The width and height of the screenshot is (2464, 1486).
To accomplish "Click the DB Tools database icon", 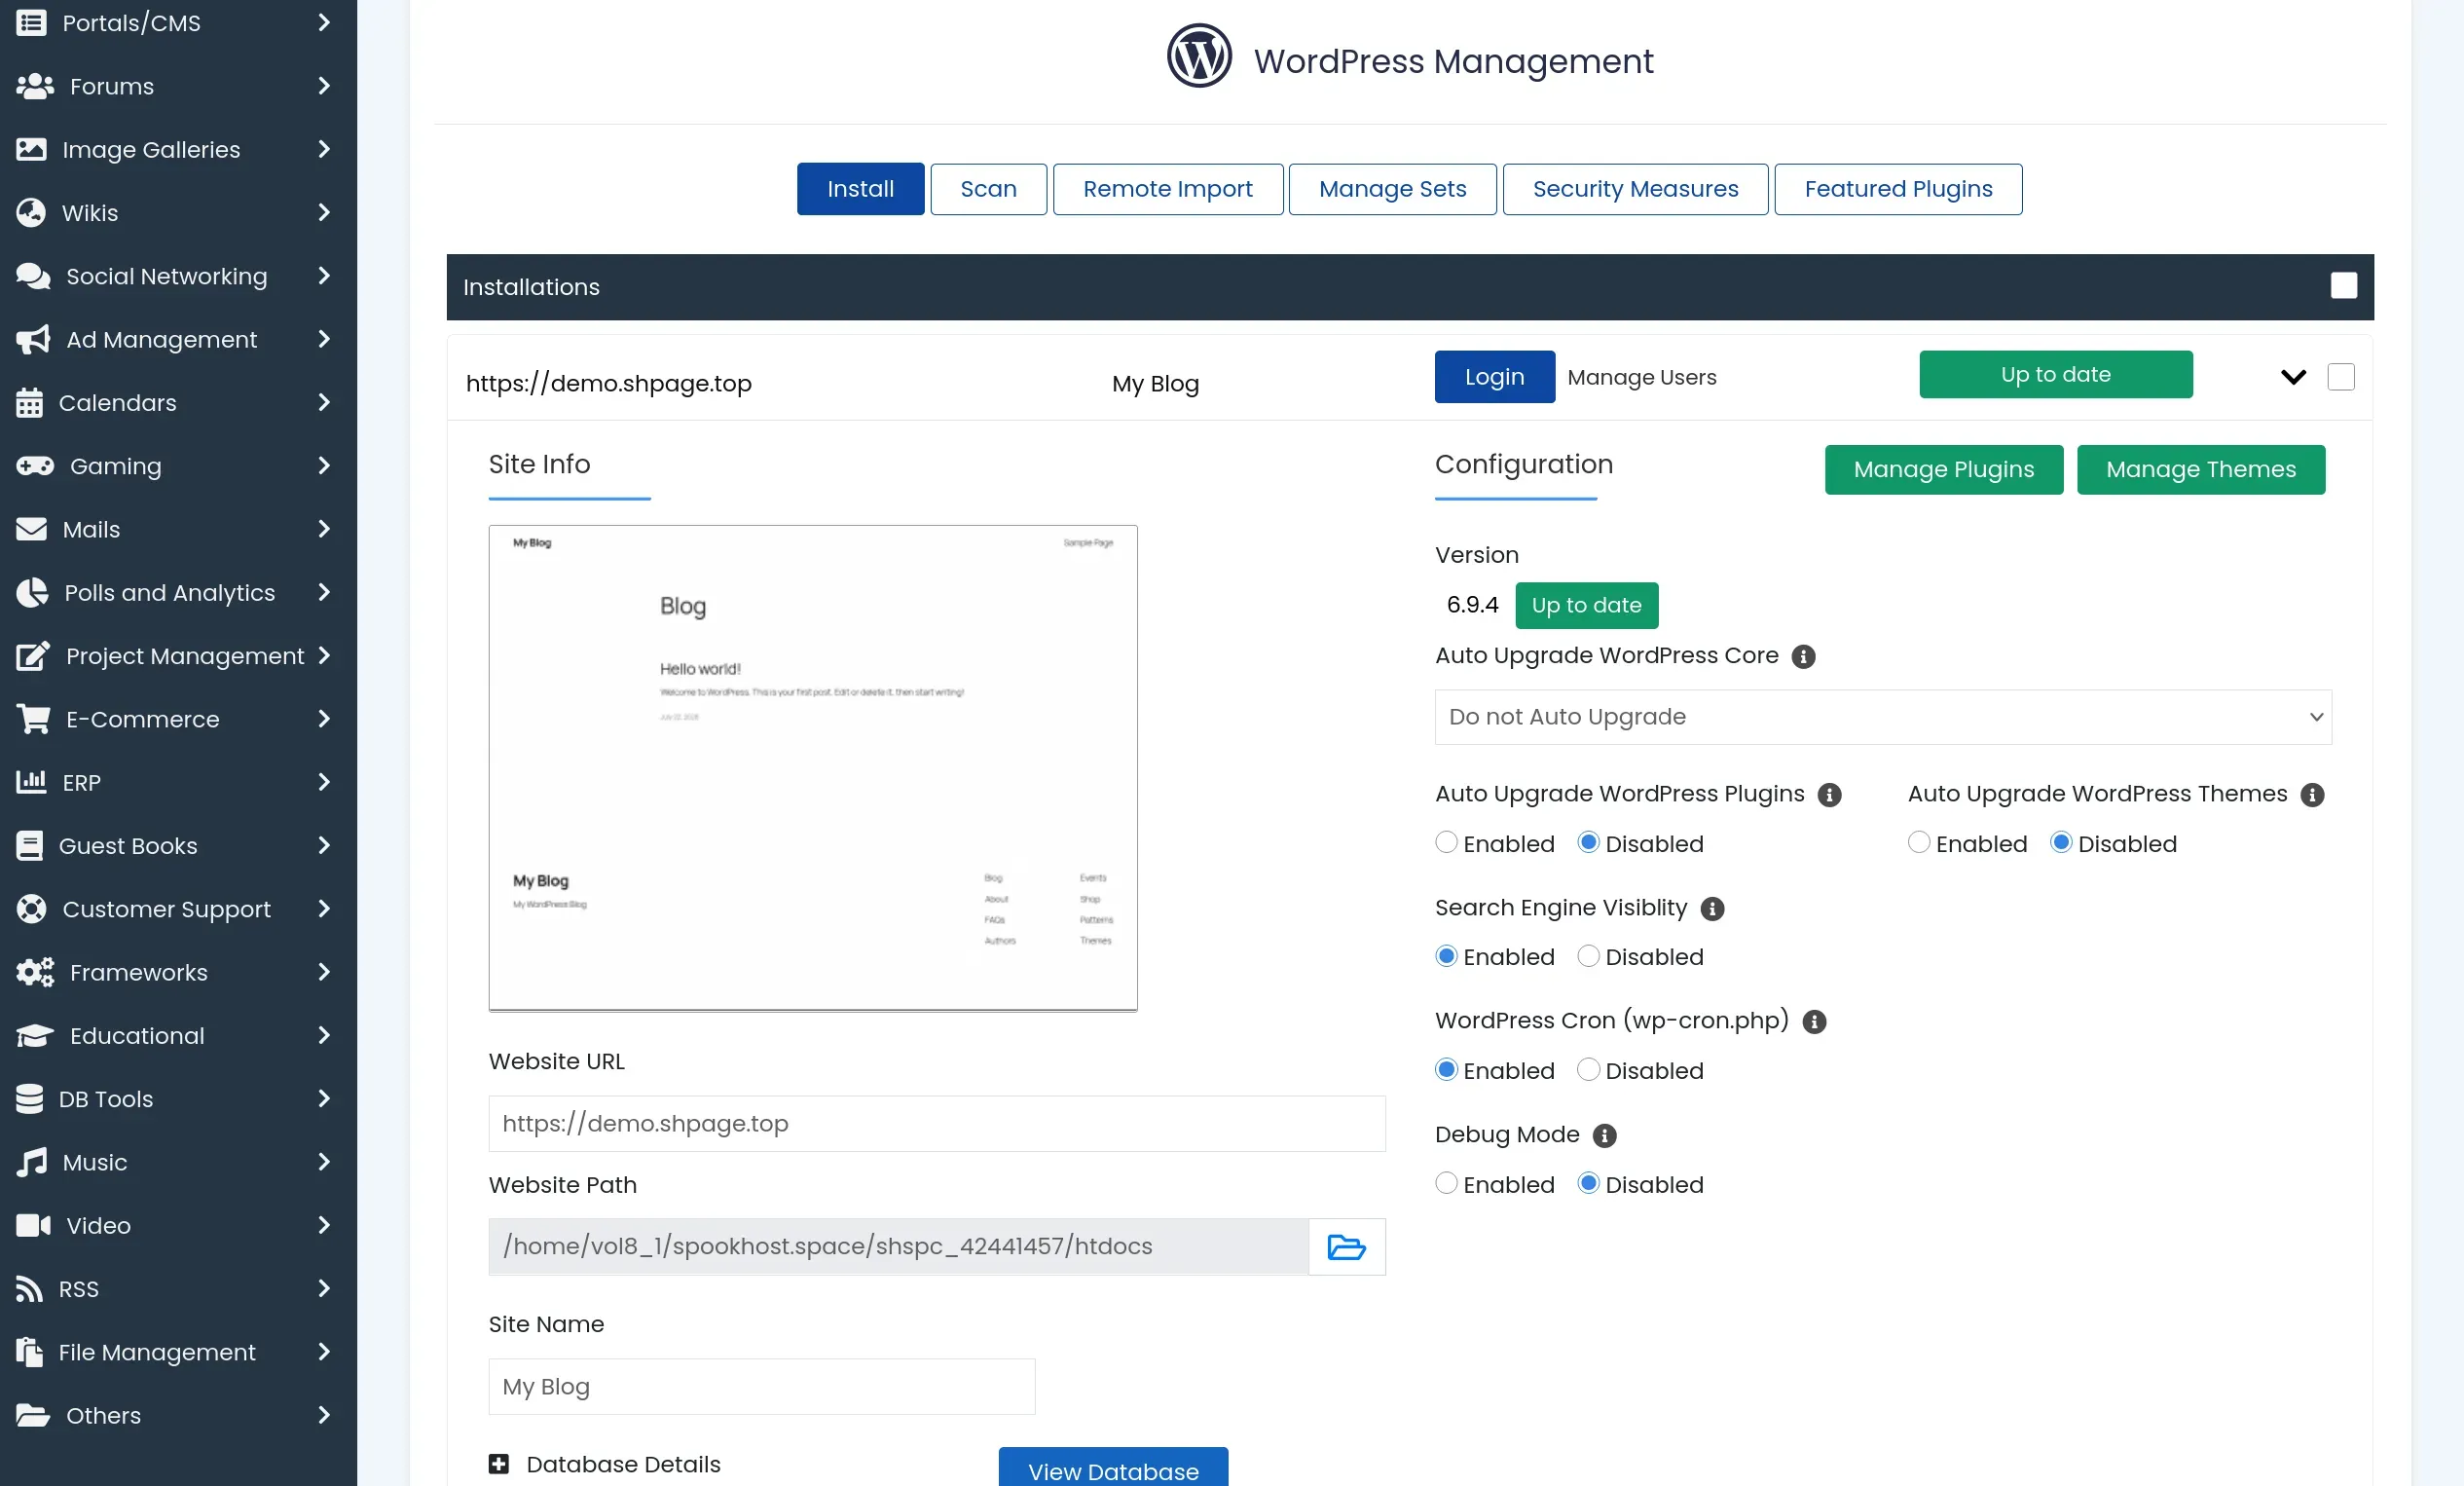I will click(x=29, y=1098).
